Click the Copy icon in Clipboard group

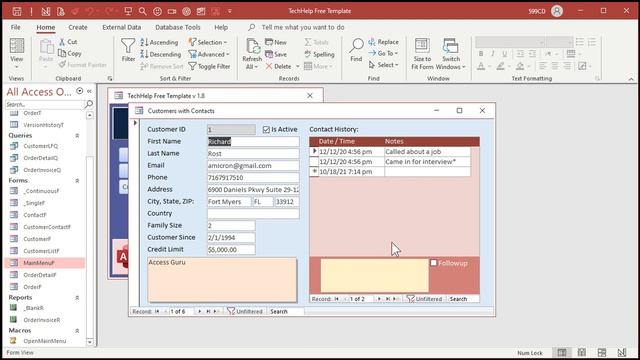tap(62, 53)
